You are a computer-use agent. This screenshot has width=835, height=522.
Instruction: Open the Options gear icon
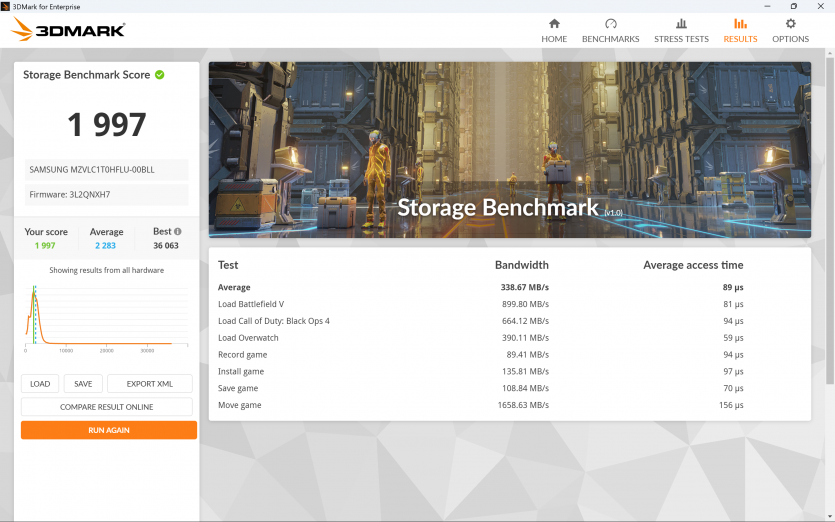click(x=790, y=24)
